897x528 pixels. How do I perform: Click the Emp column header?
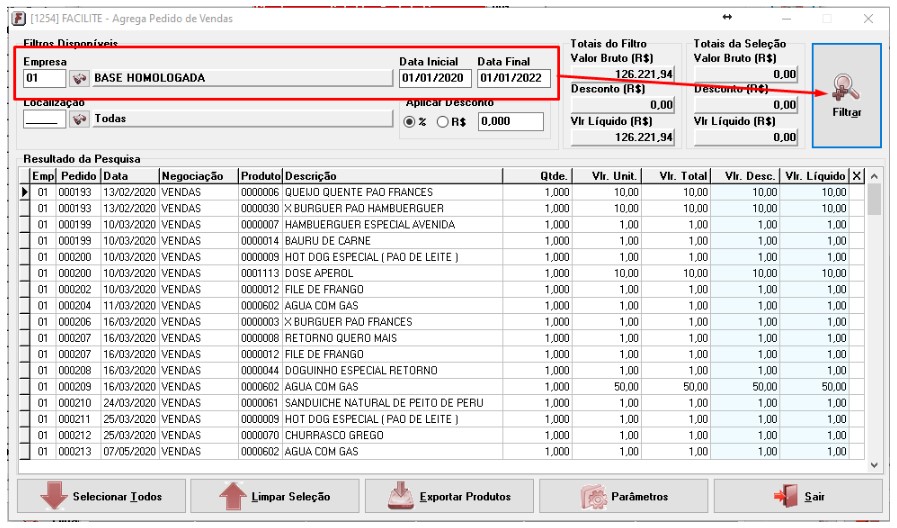click(x=43, y=176)
